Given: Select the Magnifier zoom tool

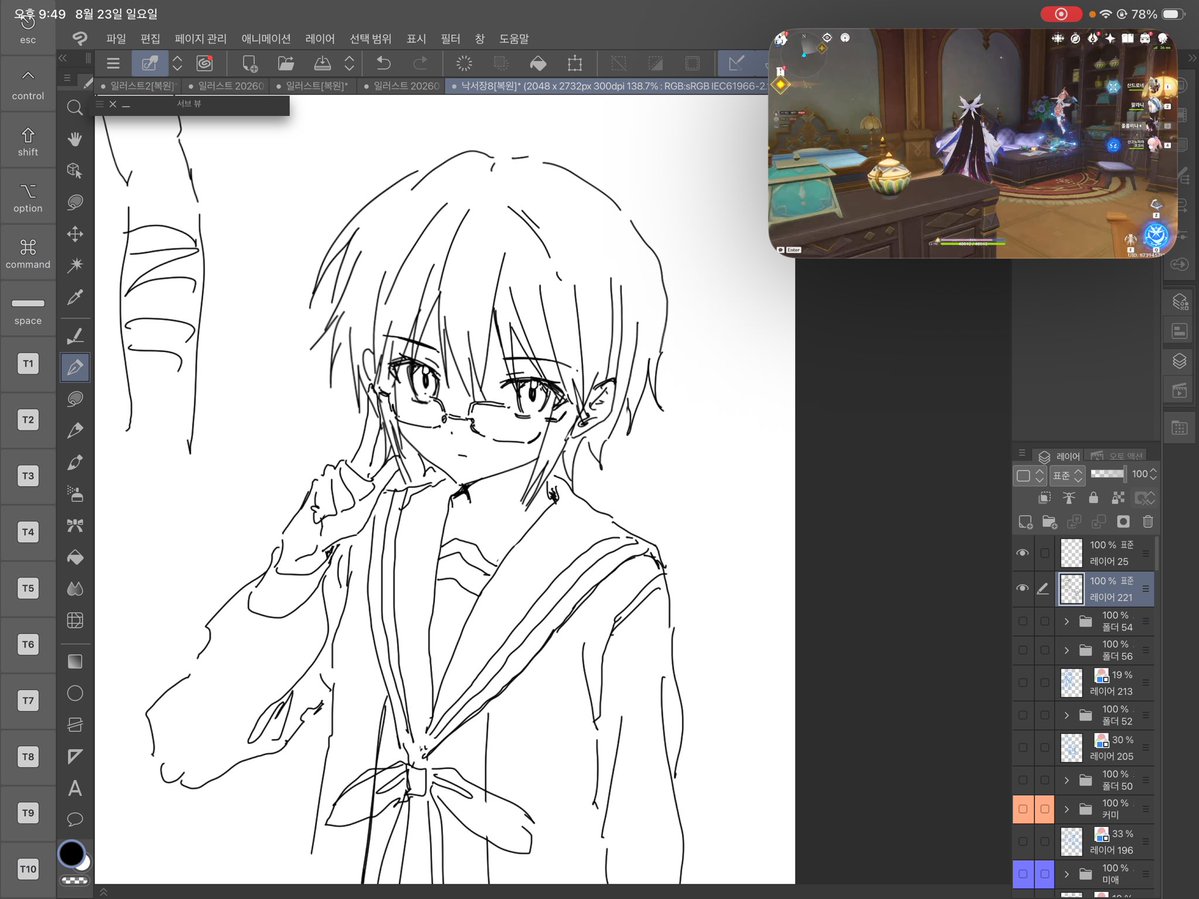Looking at the screenshot, I should click(x=74, y=108).
